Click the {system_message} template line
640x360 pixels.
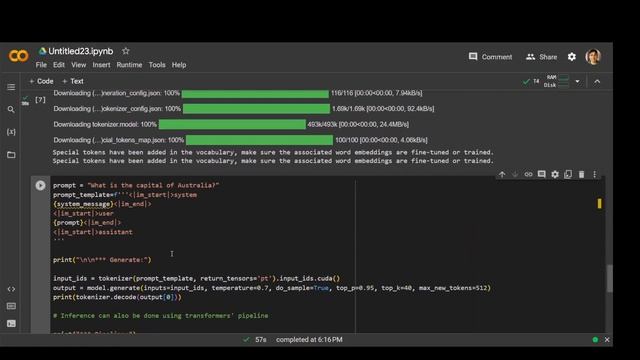tap(102, 204)
